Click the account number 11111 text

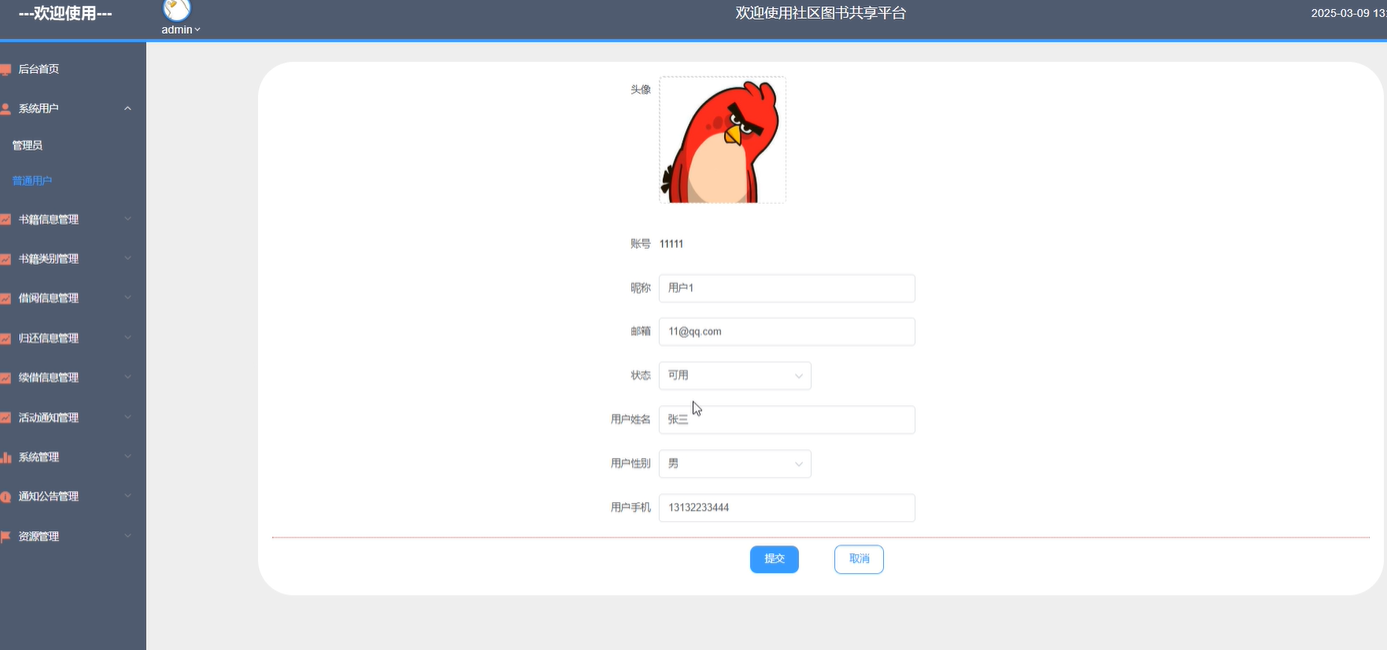[672, 244]
